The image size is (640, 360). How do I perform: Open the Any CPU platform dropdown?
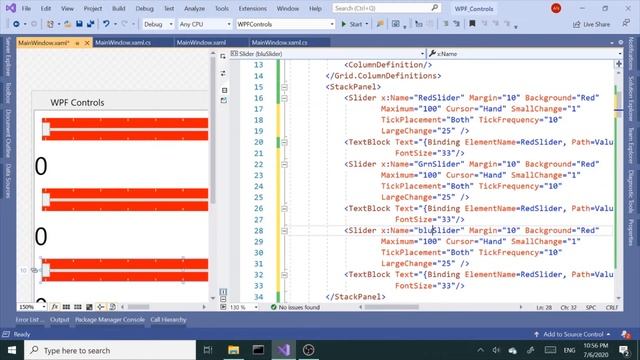point(204,24)
